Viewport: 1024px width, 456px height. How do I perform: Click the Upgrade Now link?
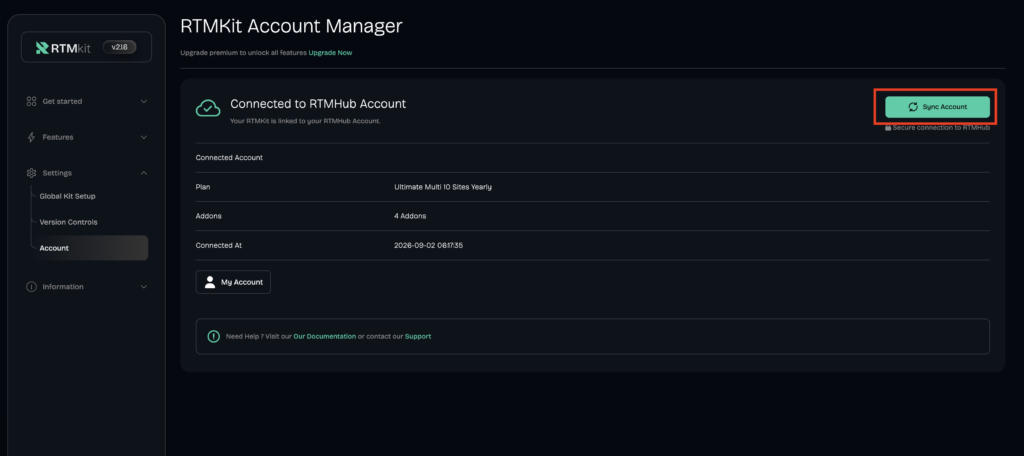[x=330, y=53]
